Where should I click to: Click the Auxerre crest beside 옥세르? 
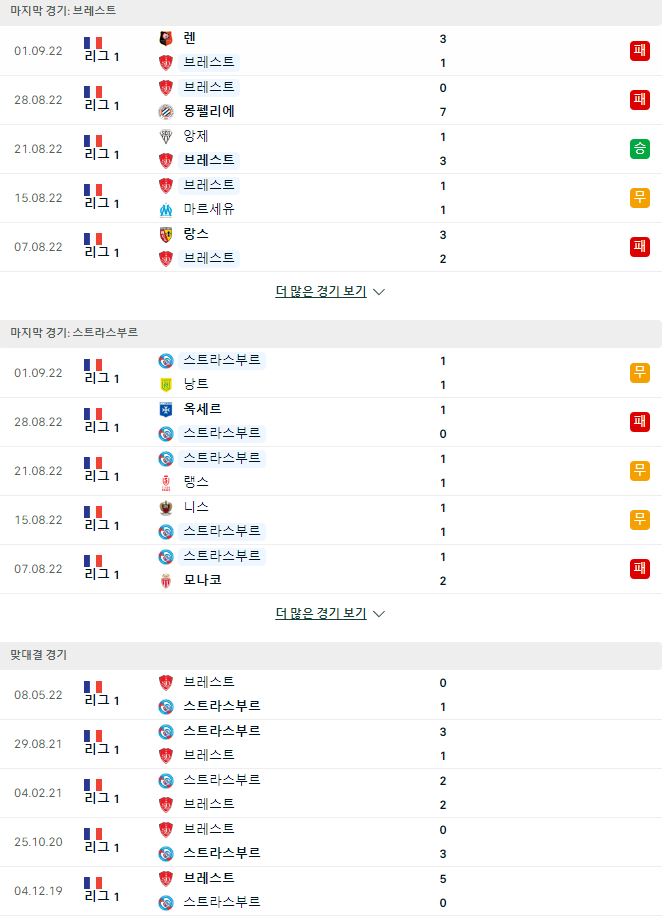click(166, 410)
